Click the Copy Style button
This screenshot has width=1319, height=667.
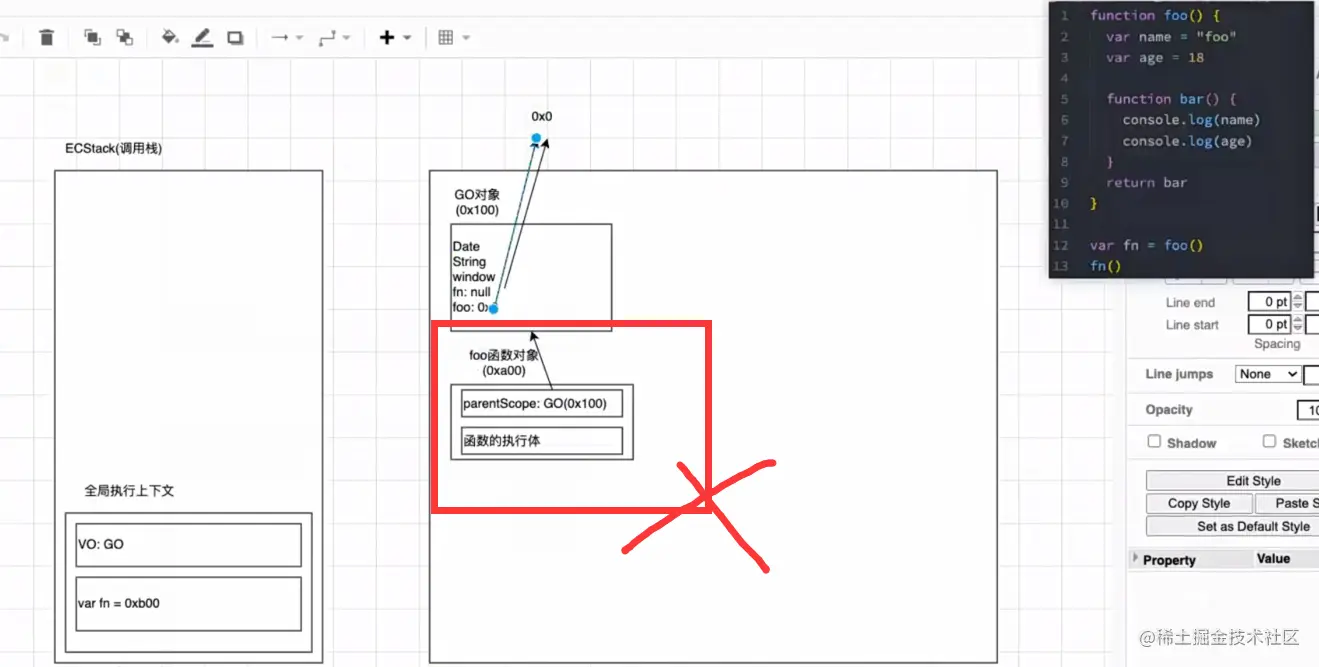pos(1199,503)
